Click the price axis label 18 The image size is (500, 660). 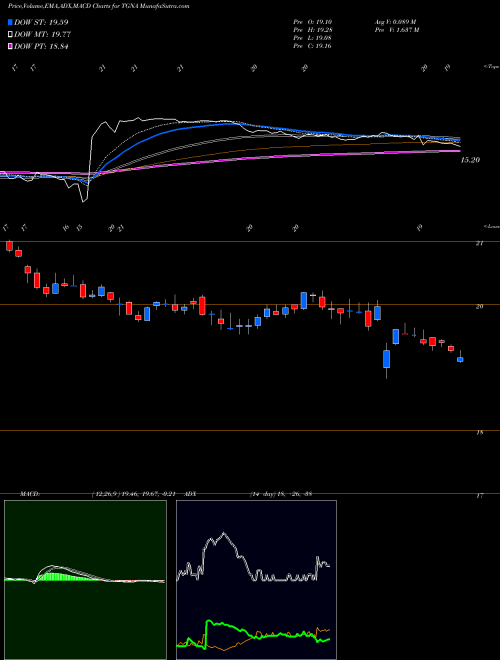pyautogui.click(x=479, y=433)
